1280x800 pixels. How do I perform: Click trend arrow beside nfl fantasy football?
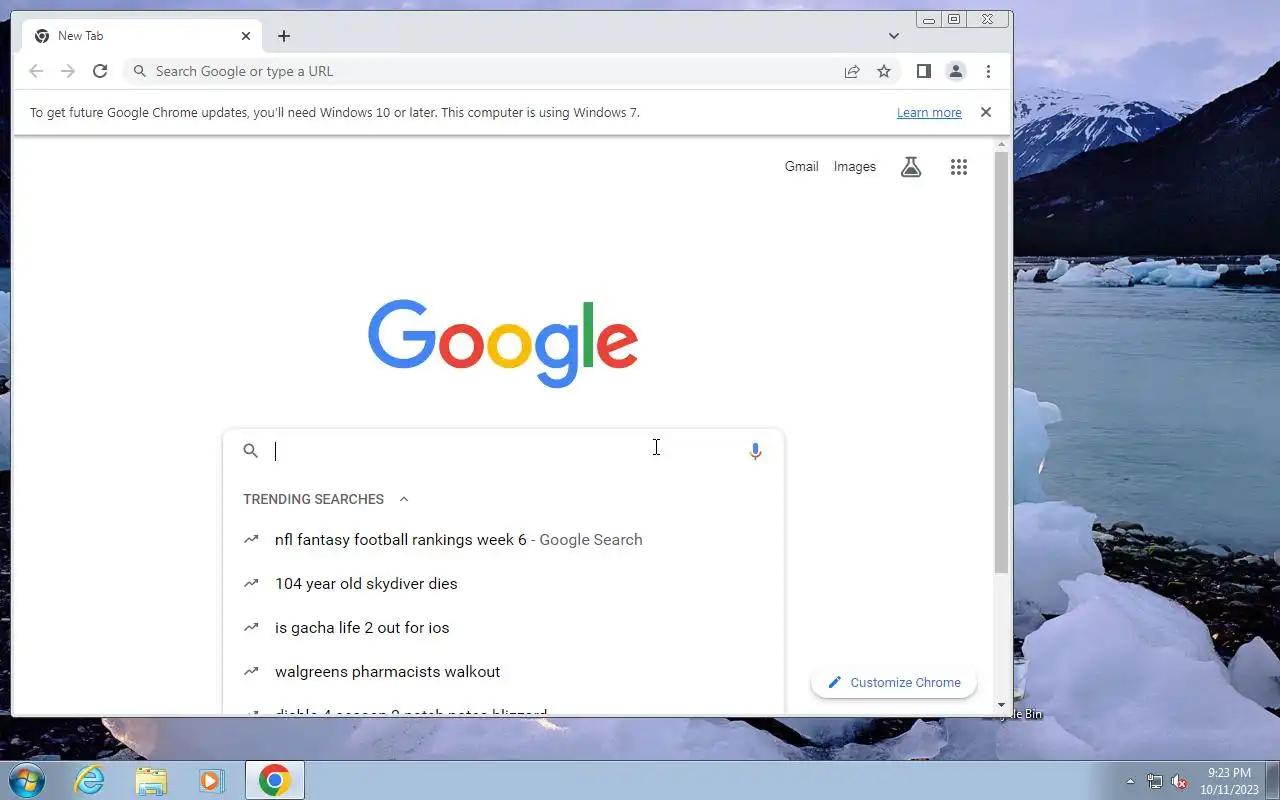coord(251,539)
